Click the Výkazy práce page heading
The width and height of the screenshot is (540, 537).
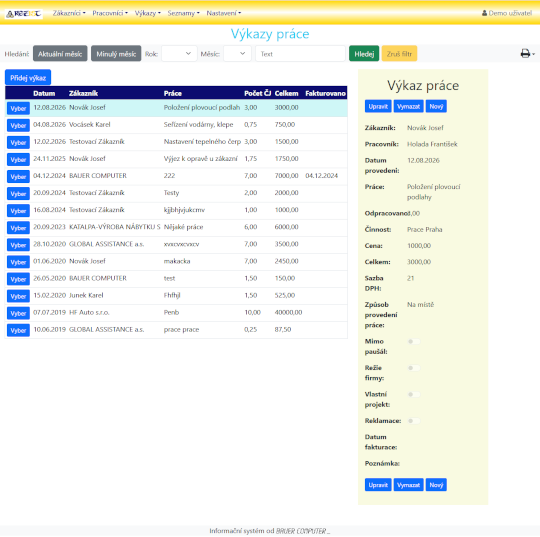[270, 34]
